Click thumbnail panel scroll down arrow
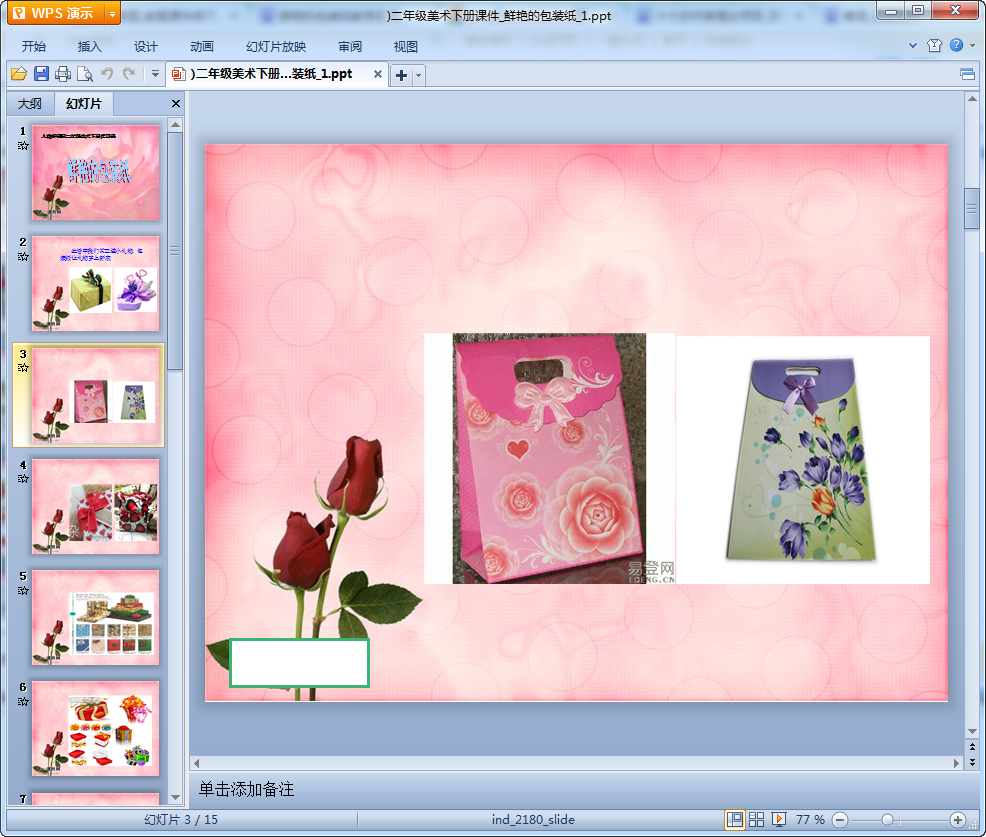 (x=175, y=797)
